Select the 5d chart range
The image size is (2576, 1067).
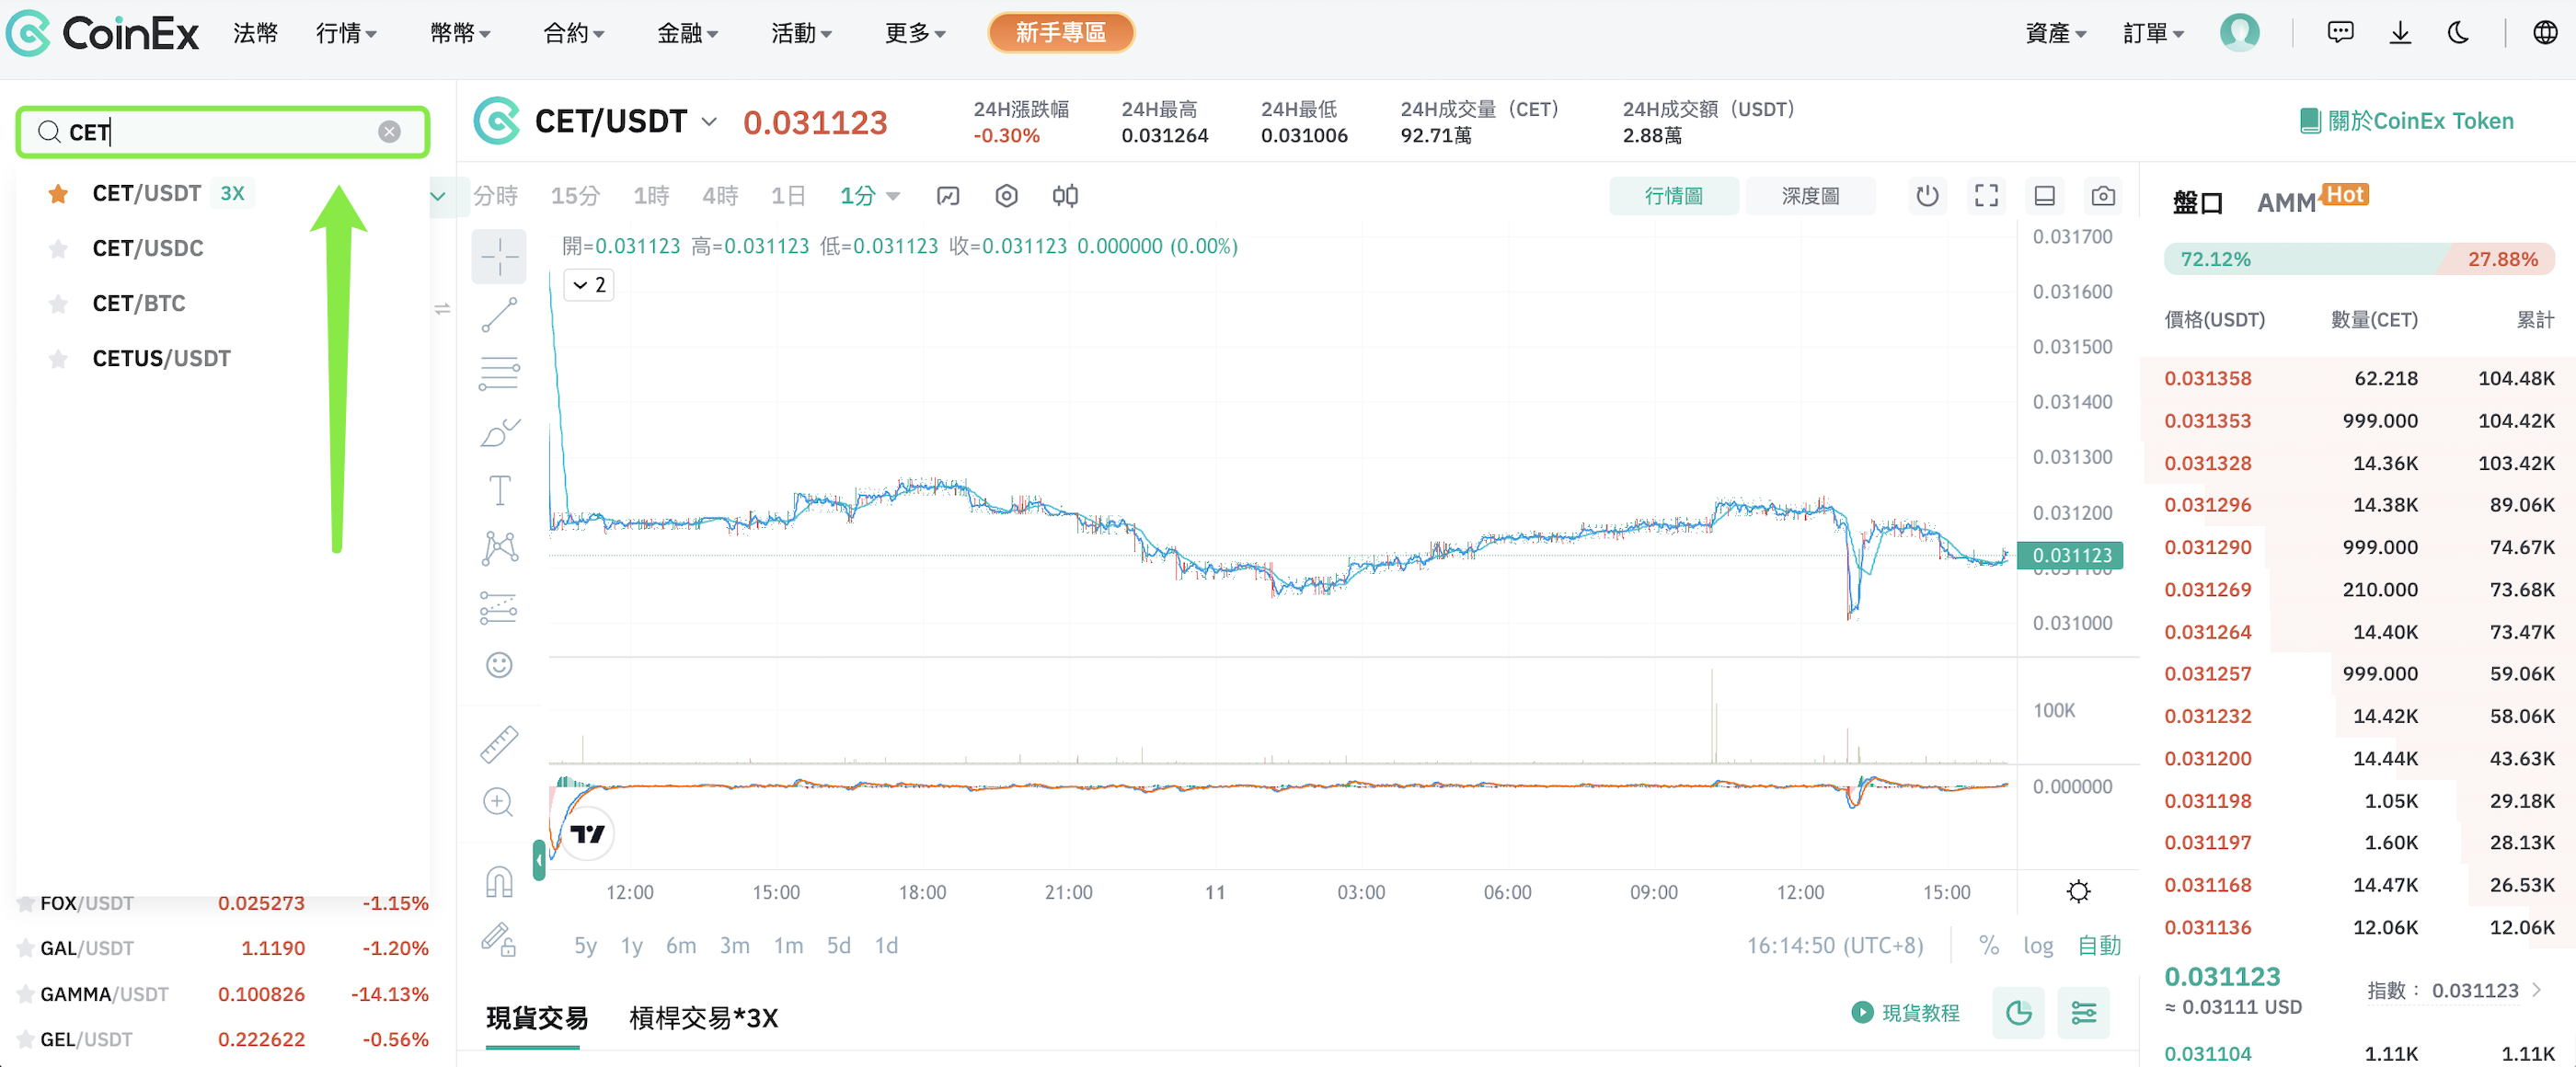coord(838,945)
